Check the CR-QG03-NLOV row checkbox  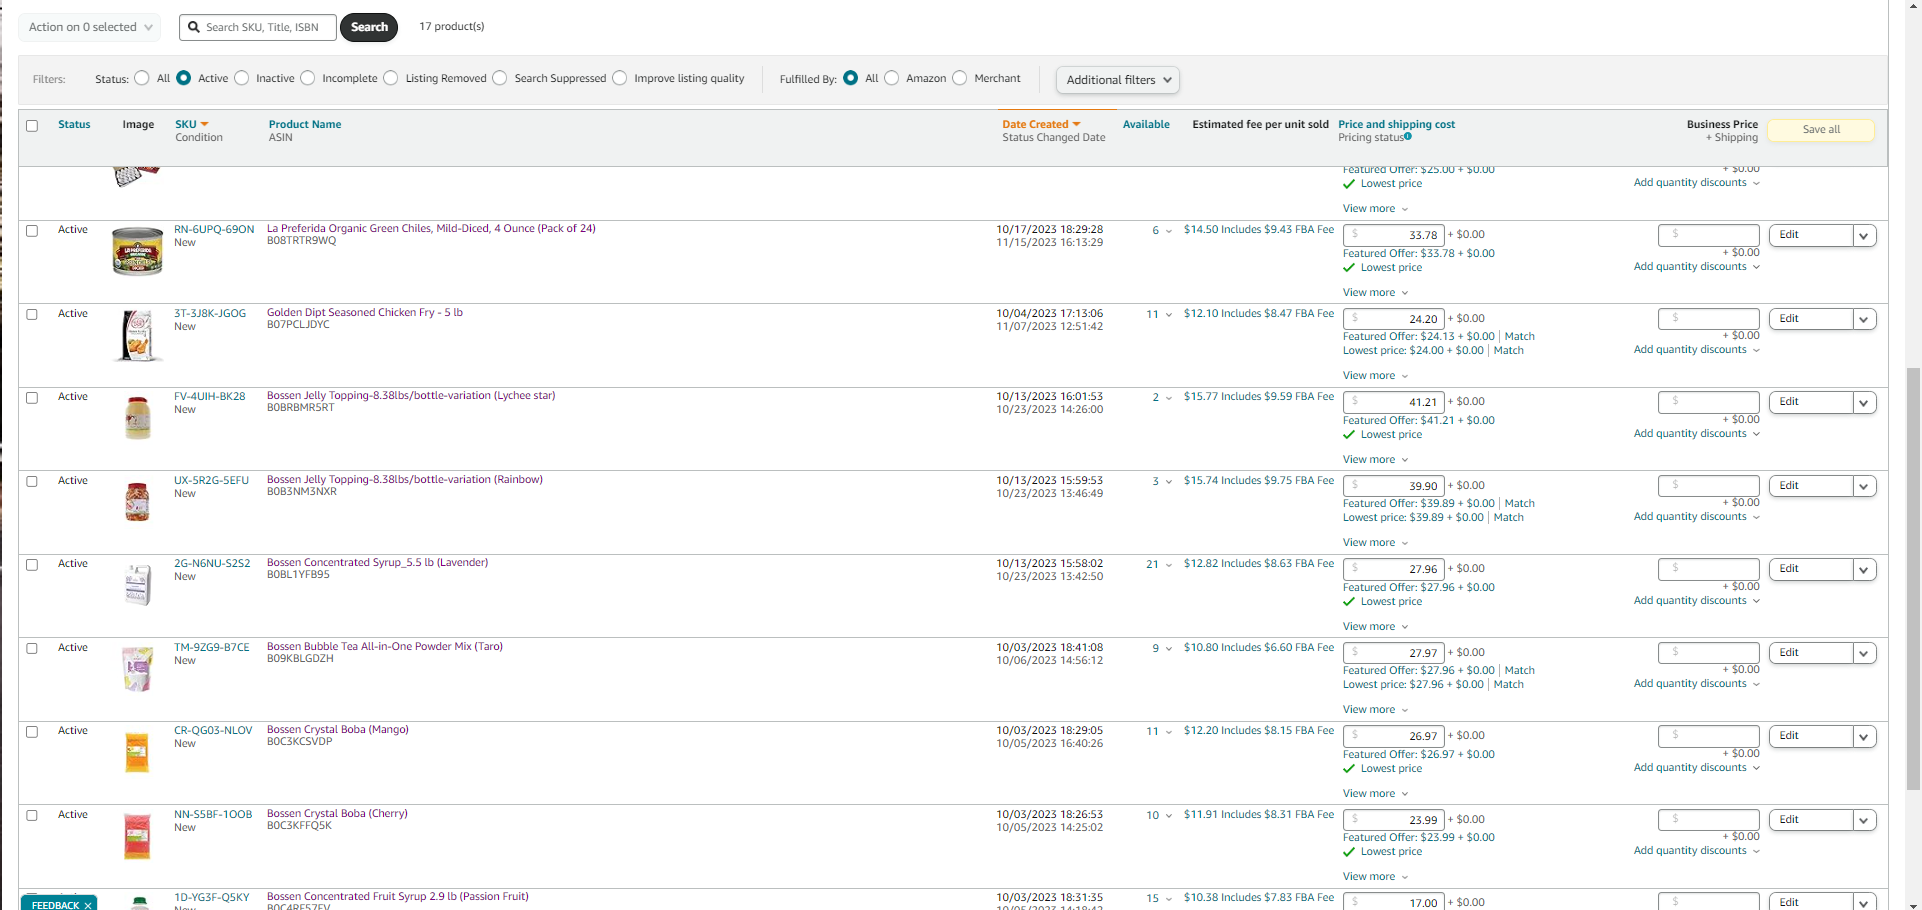32,732
